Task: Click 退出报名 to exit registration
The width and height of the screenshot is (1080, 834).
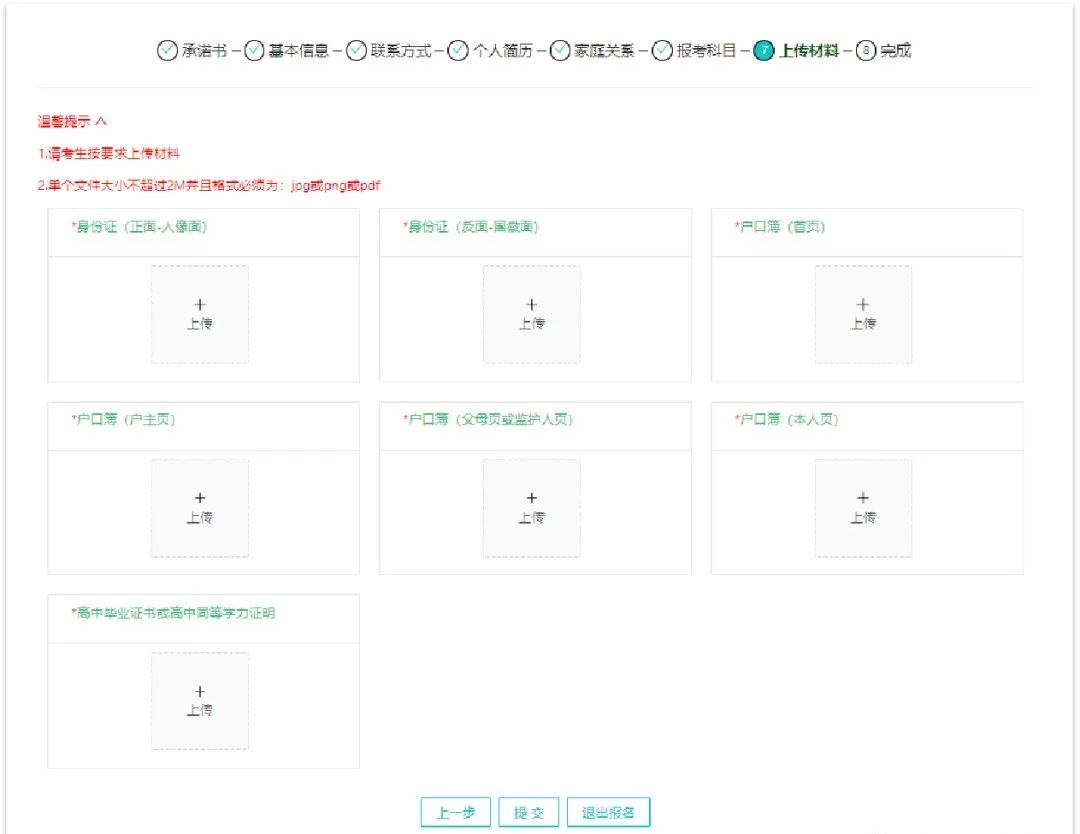Action: click(x=608, y=811)
